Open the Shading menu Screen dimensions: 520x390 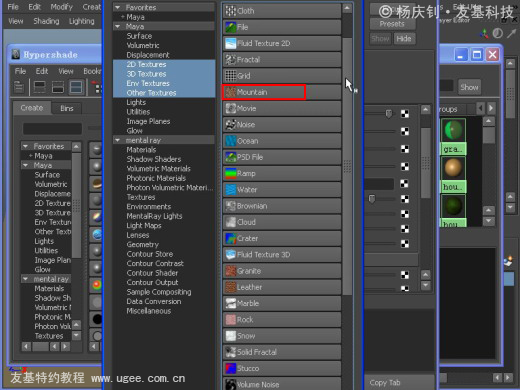pyautogui.click(x=46, y=21)
